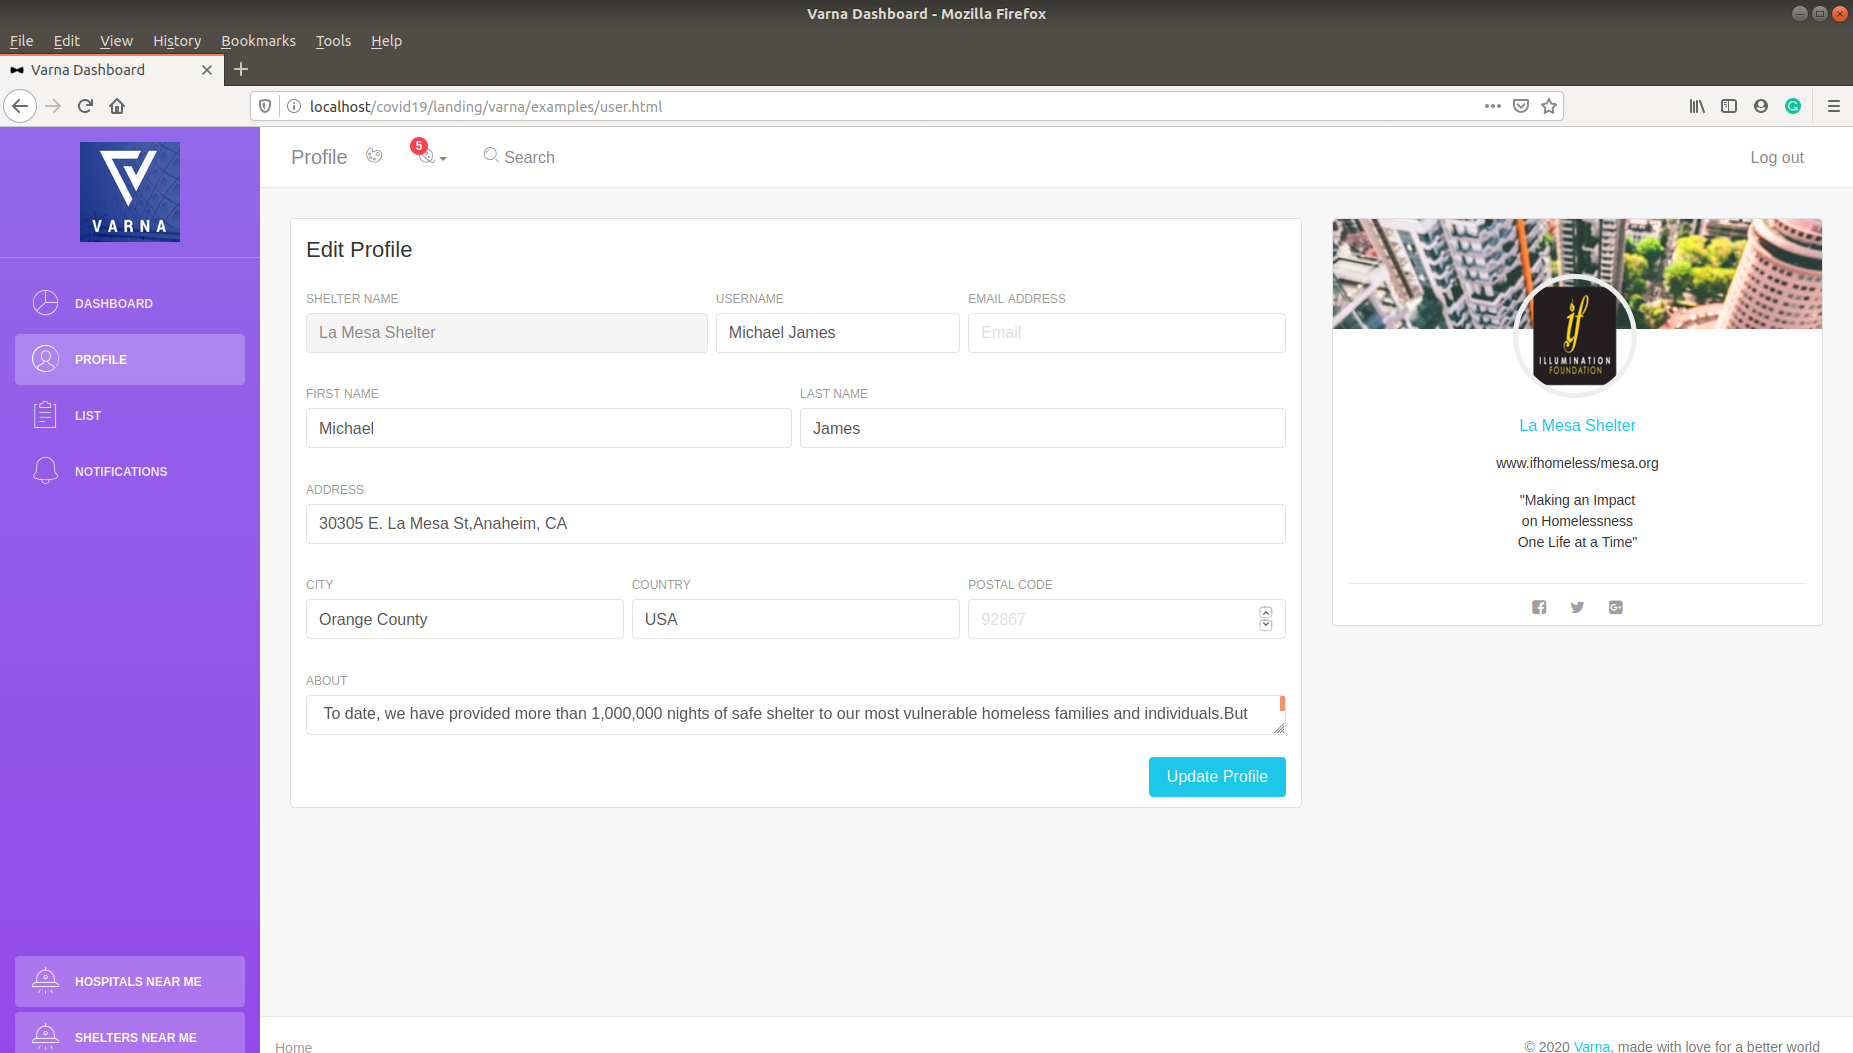
Task: Log out of the dashboard
Action: [x=1776, y=157]
